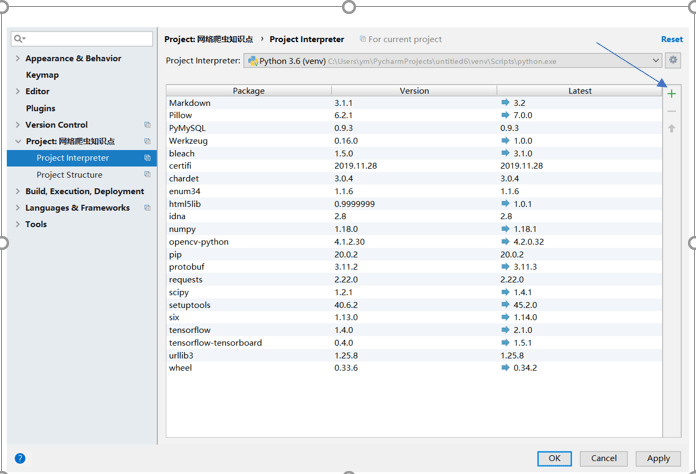Click the Project breadcrumb link
Image resolution: width=696 pixels, height=474 pixels.
pos(209,39)
